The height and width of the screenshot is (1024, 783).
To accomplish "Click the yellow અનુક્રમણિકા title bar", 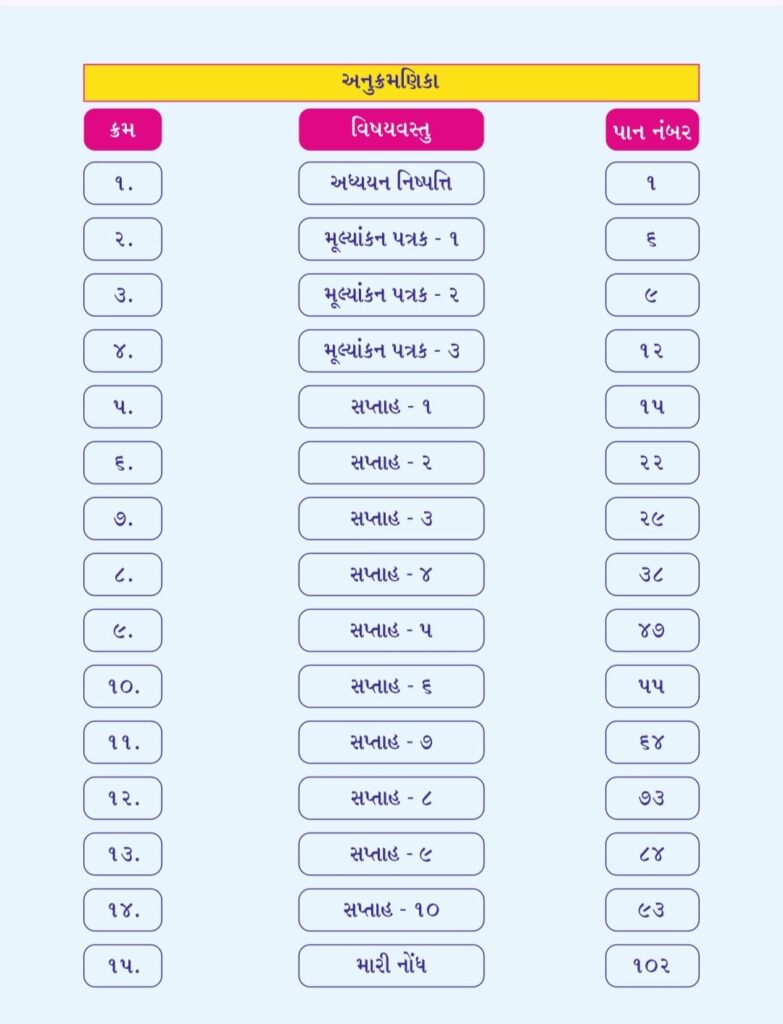I will coord(391,83).
